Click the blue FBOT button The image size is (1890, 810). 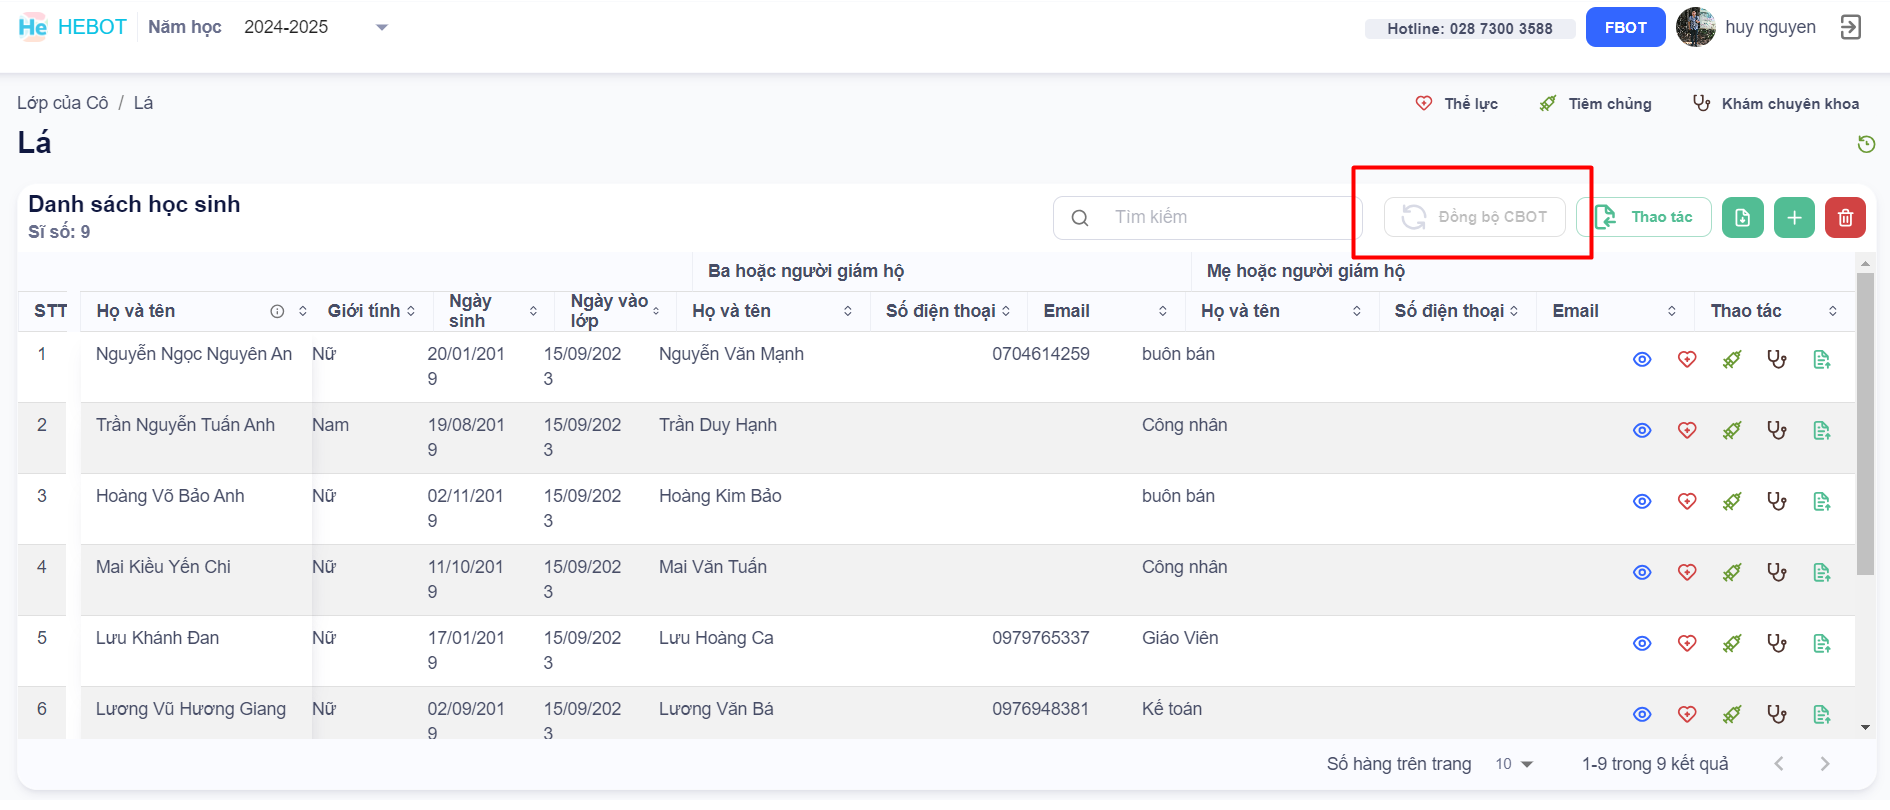(1625, 28)
